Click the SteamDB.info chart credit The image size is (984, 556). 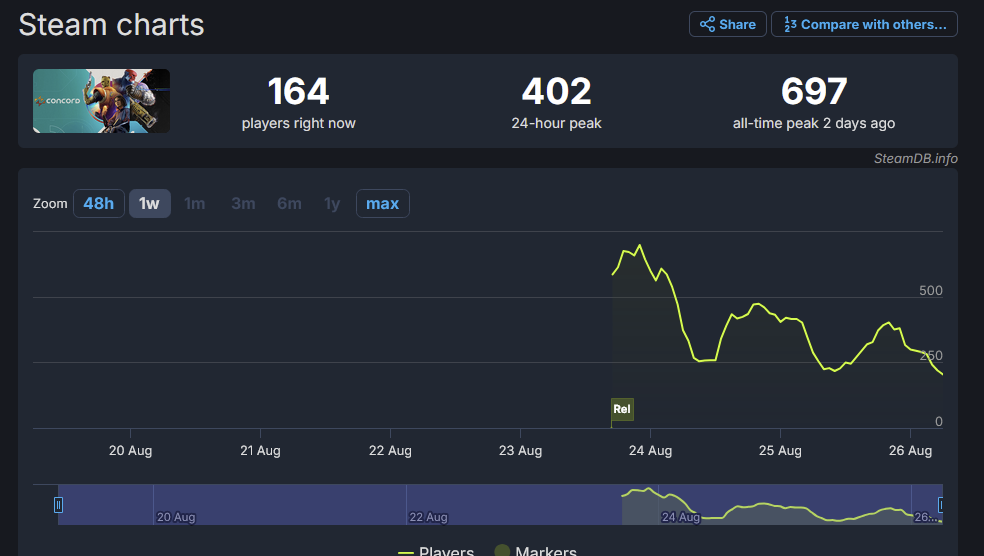pos(914,158)
